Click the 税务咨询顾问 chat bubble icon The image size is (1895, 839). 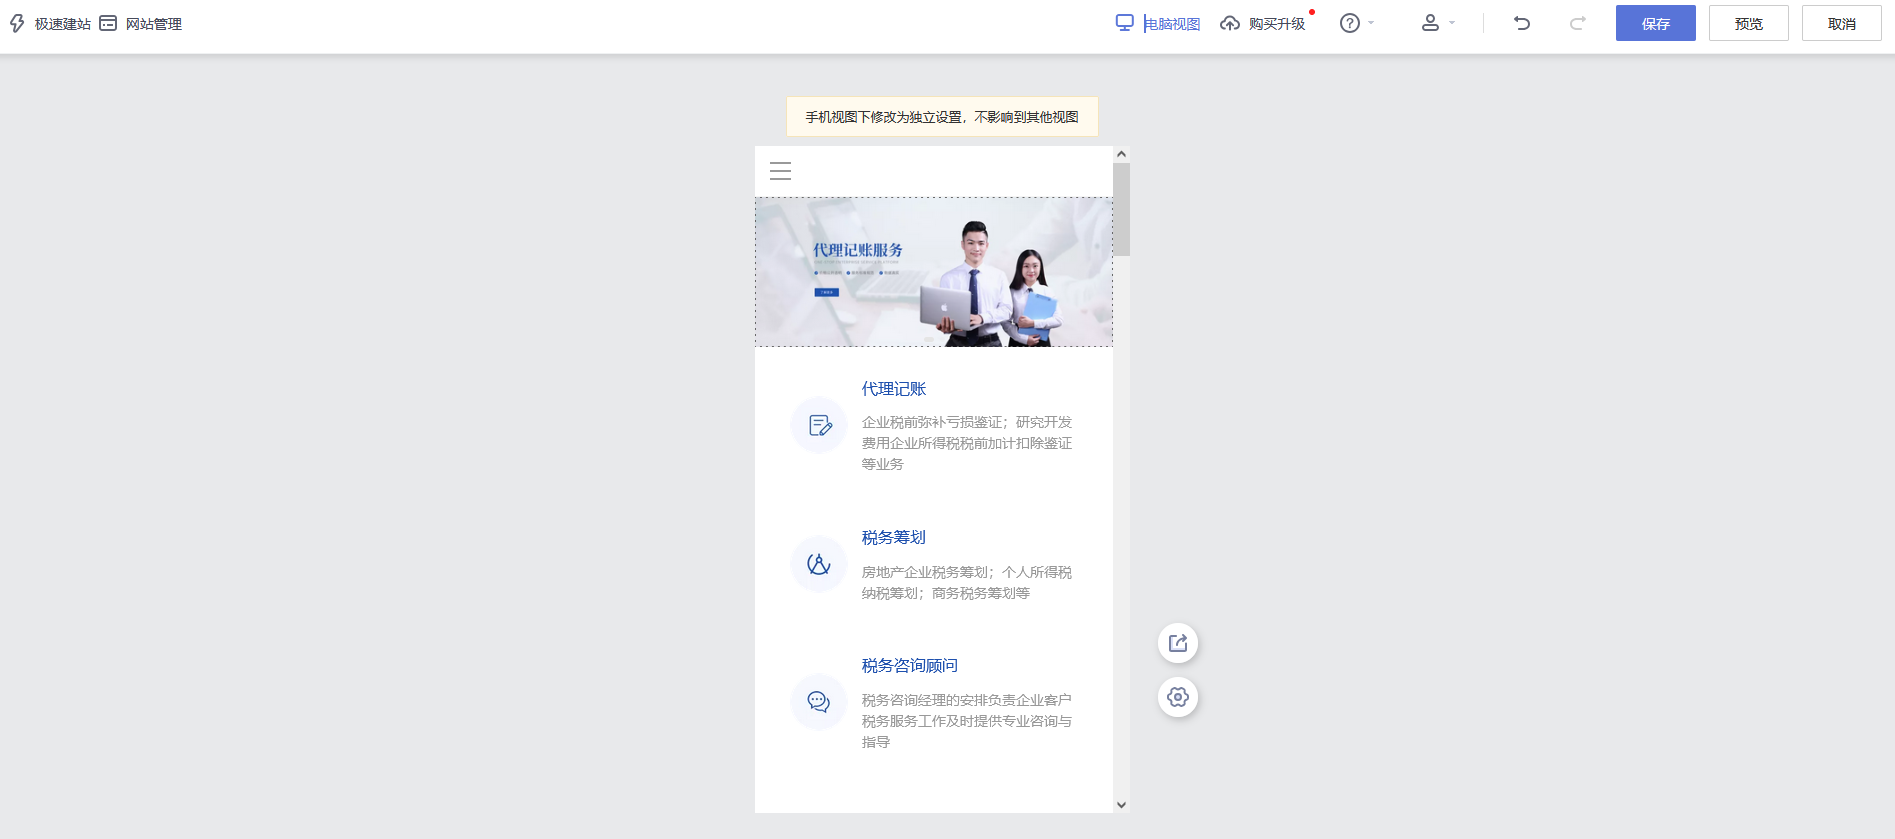[819, 702]
